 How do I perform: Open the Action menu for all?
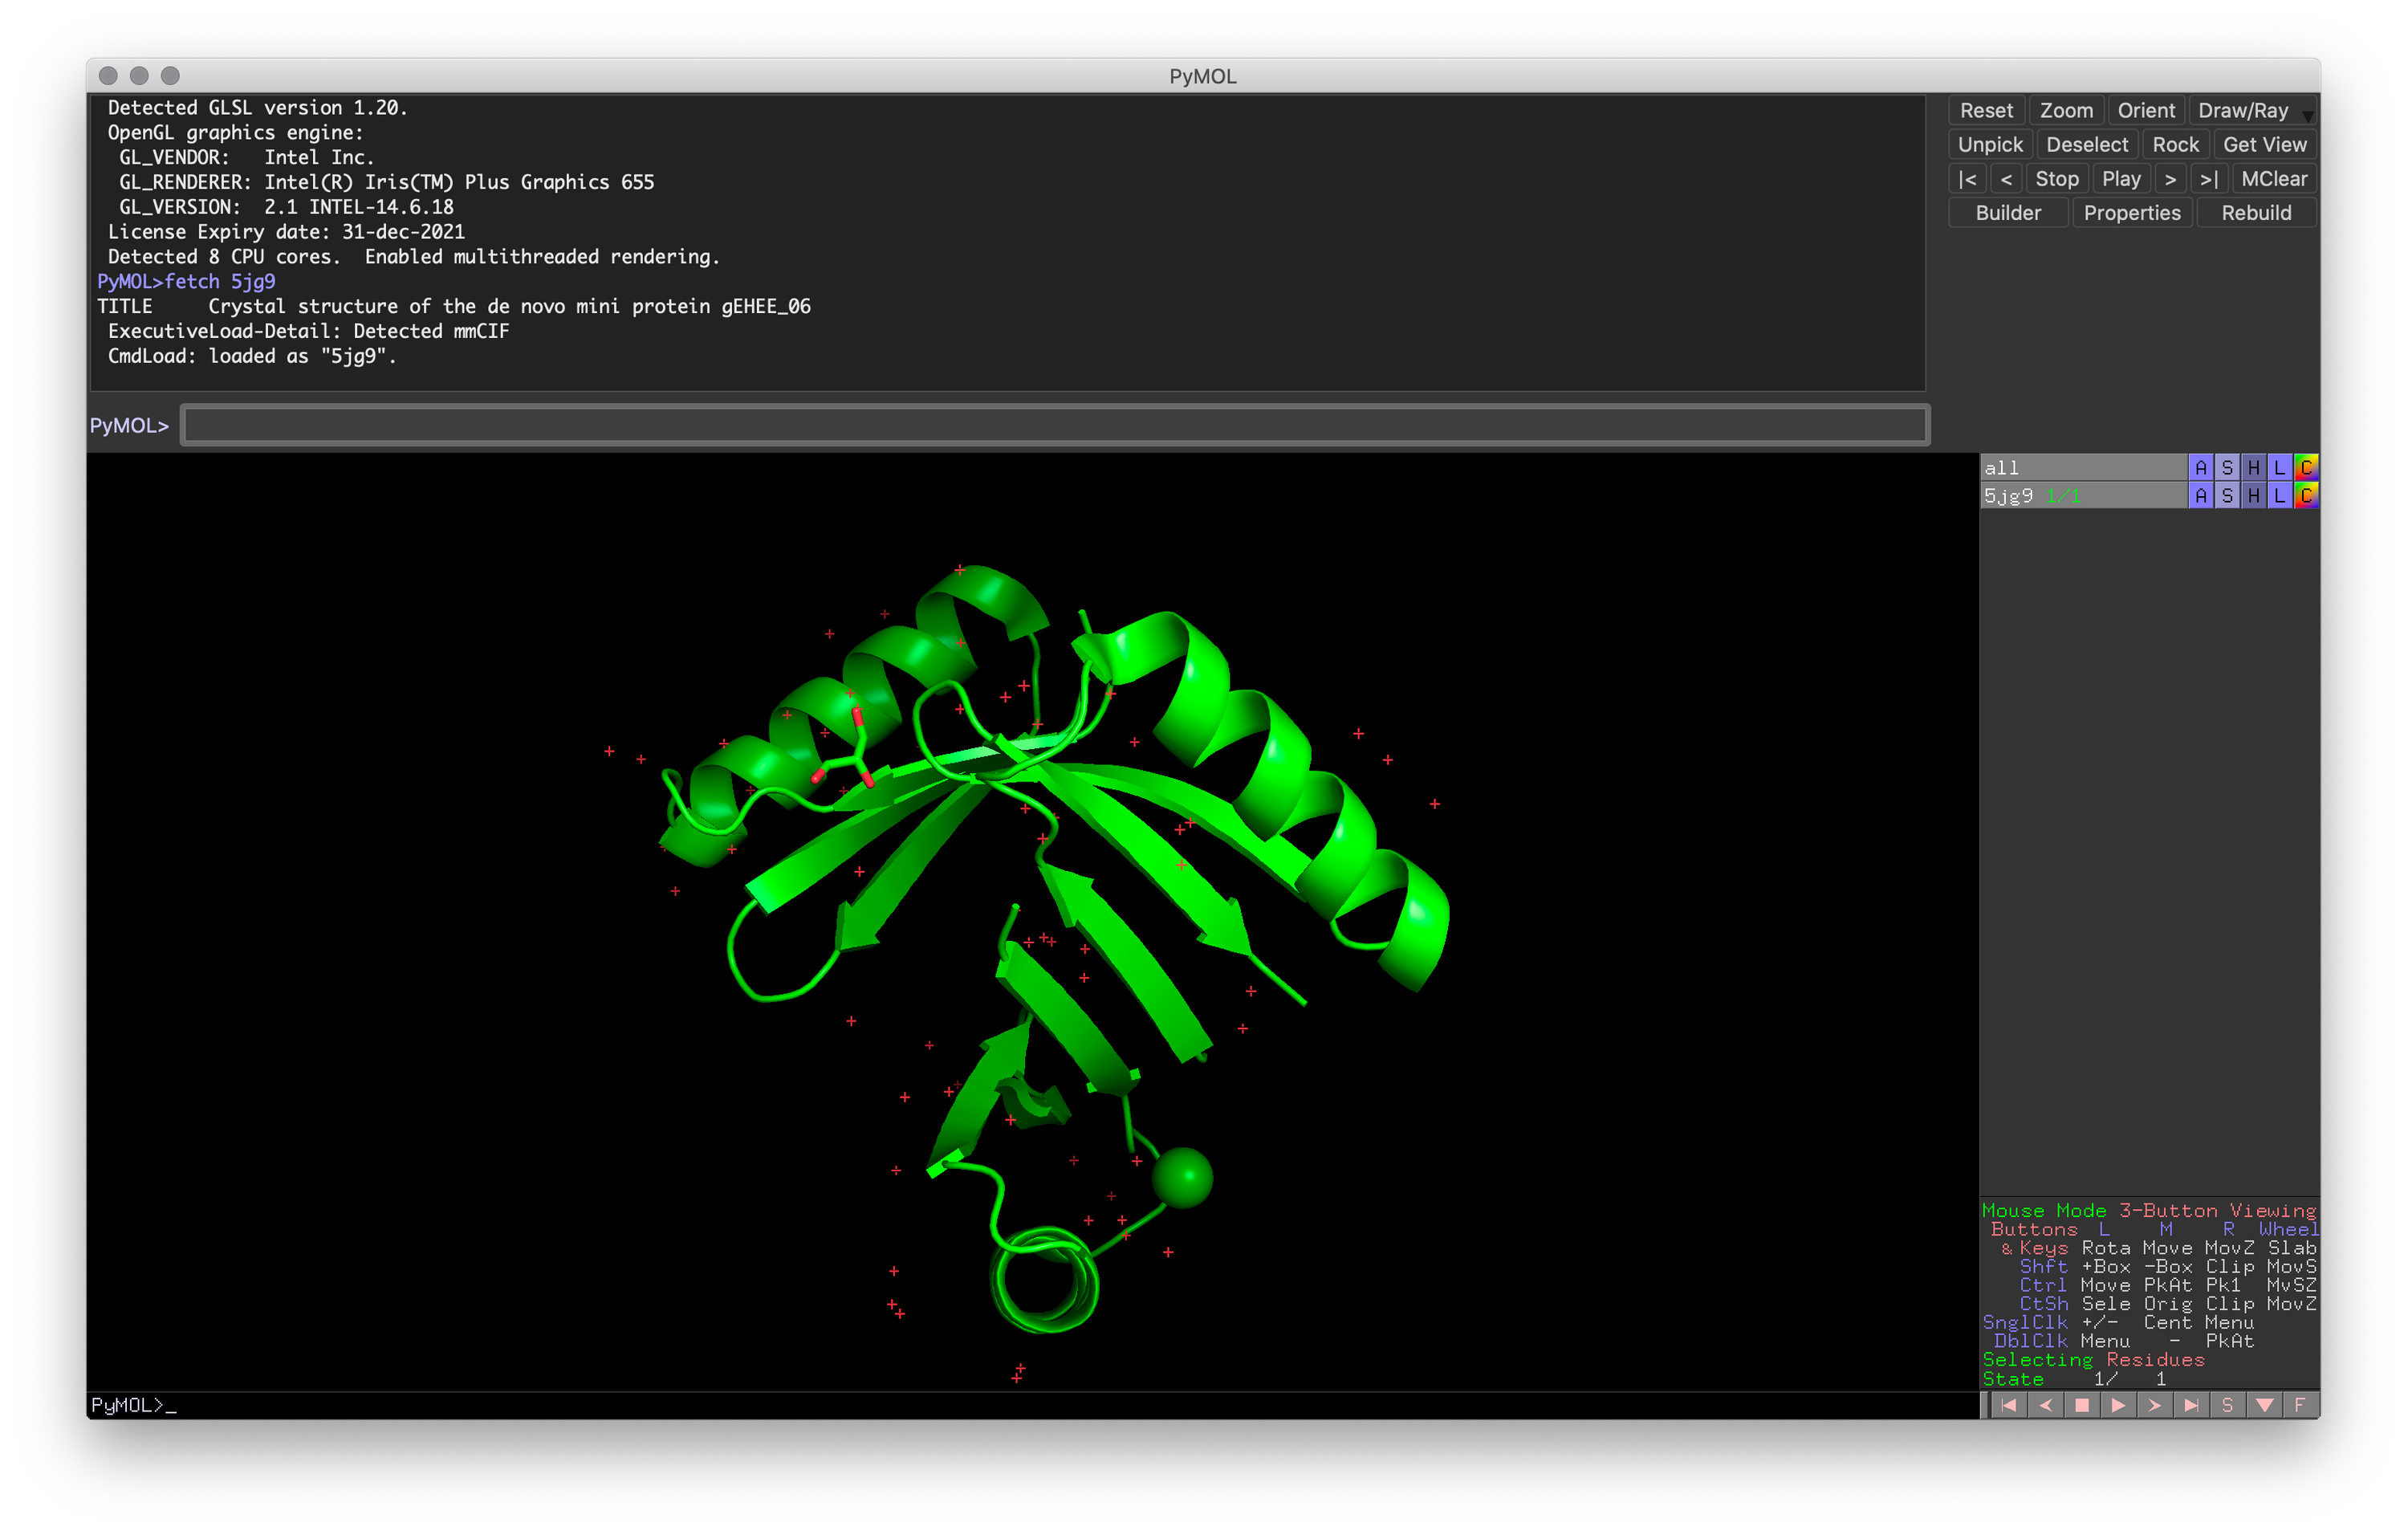coord(2200,467)
